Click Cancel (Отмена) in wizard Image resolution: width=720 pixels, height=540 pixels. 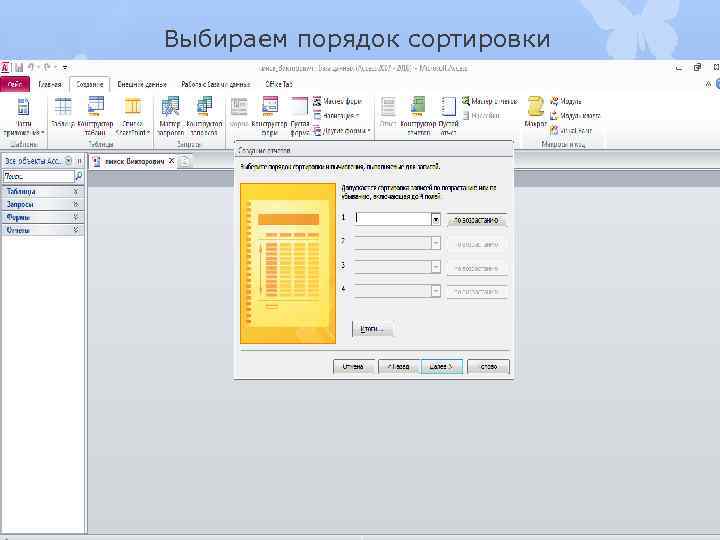353,366
